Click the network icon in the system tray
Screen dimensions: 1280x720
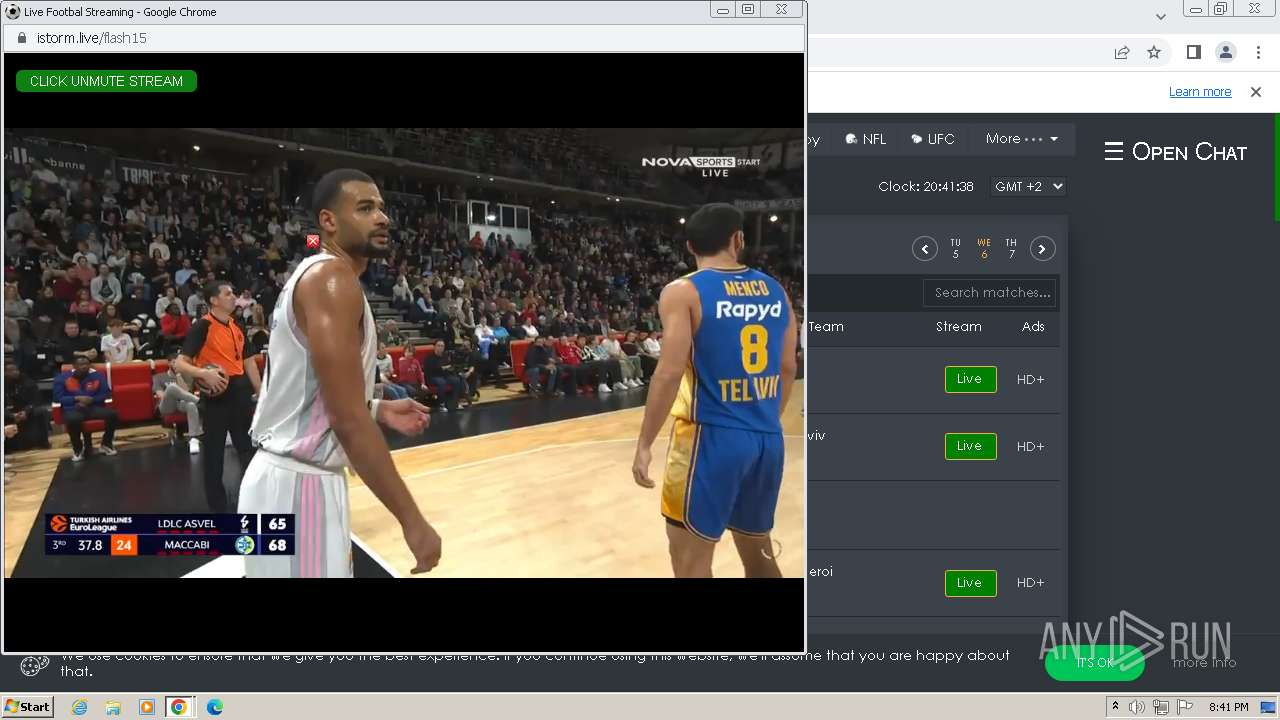1161,707
